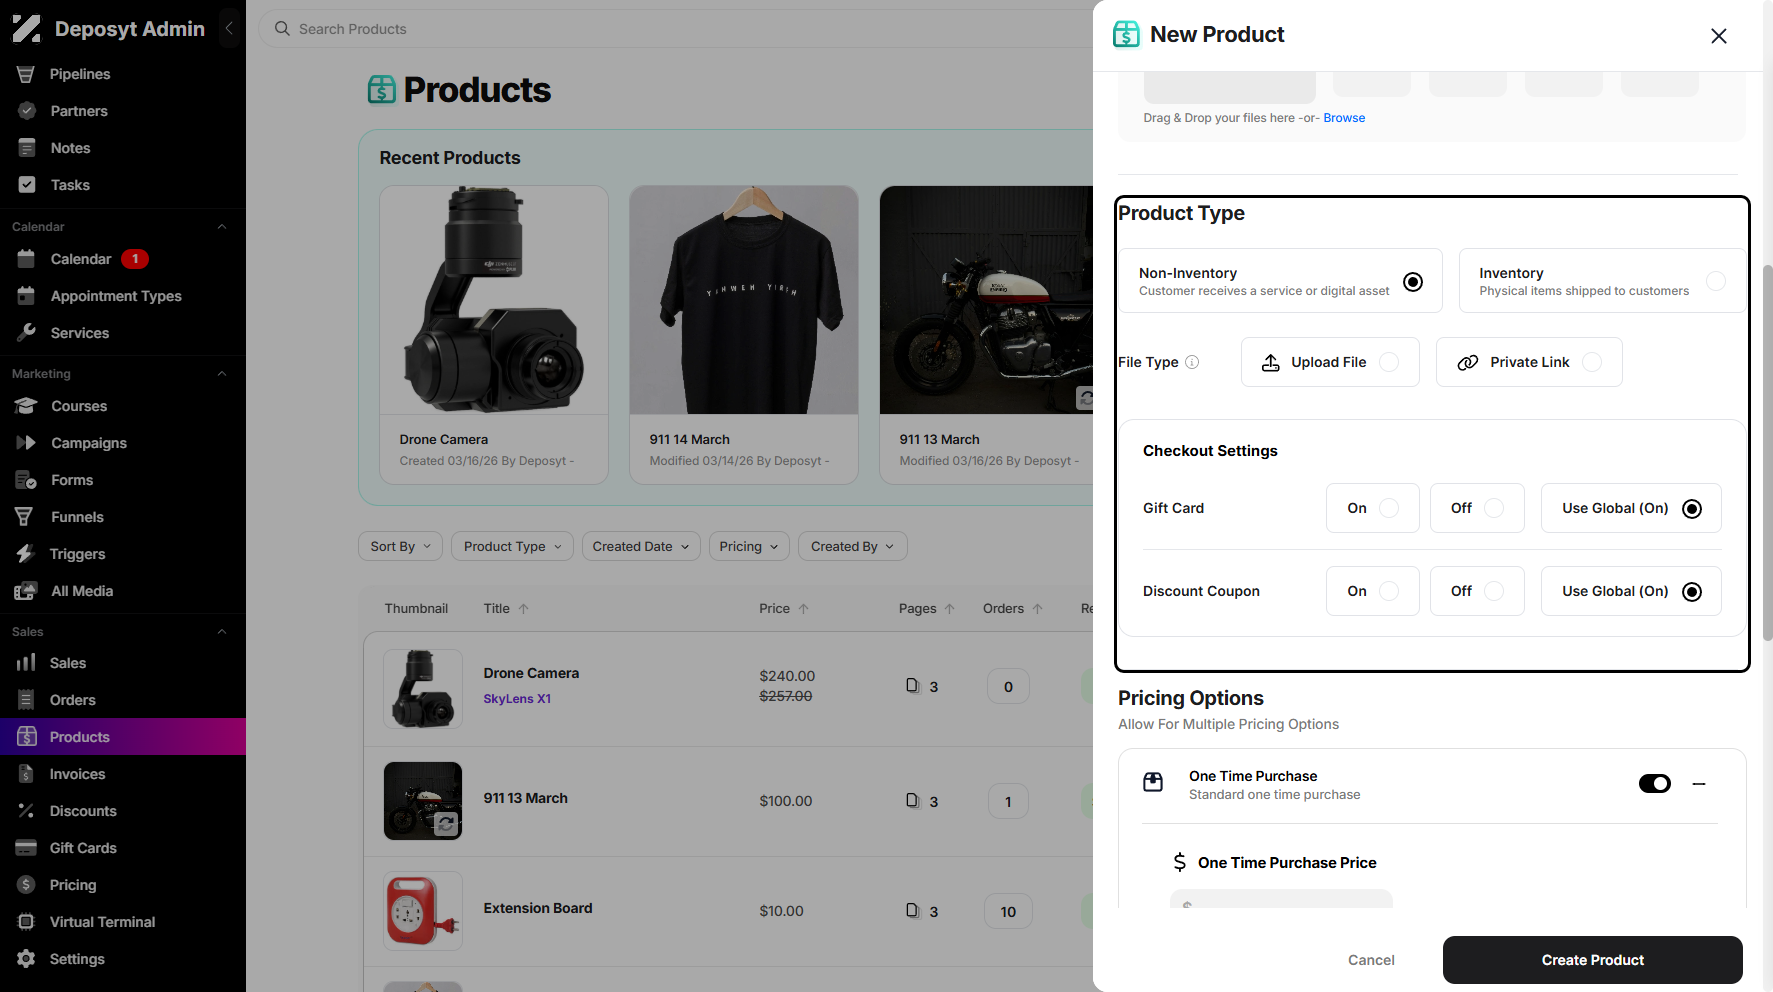Open Invoices in the sidebar menu
1773x992 pixels.
pos(123,774)
